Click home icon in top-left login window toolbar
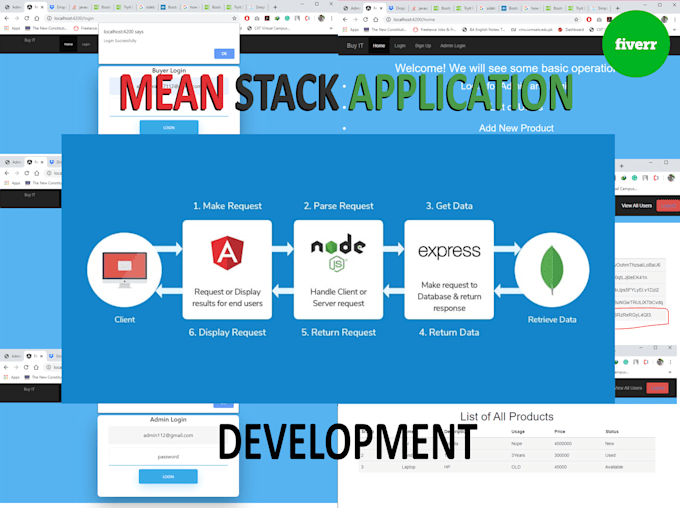Image resolution: width=680 pixels, height=508 pixels. click(37, 18)
